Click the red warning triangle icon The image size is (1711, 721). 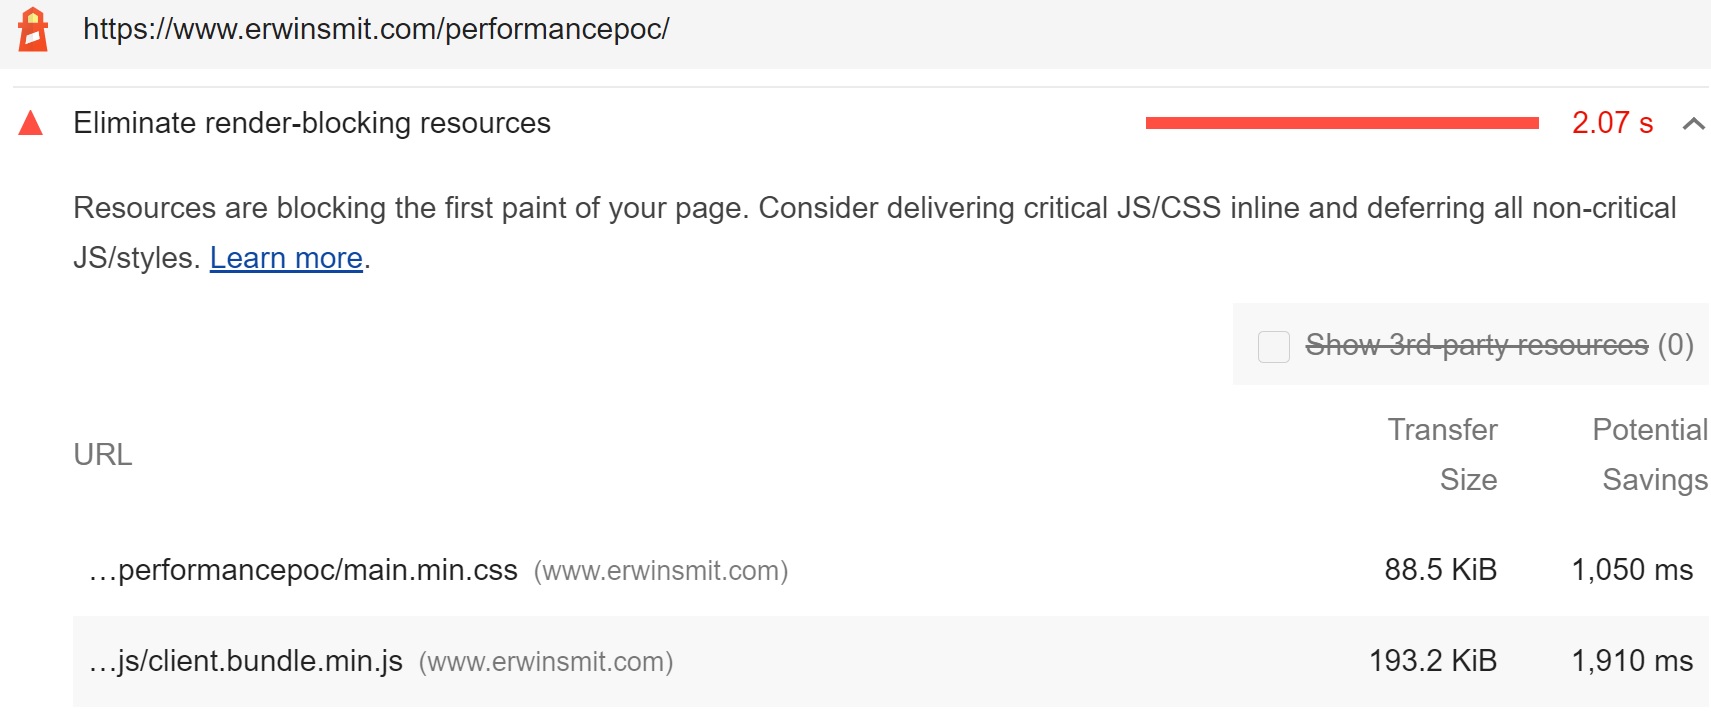31,123
